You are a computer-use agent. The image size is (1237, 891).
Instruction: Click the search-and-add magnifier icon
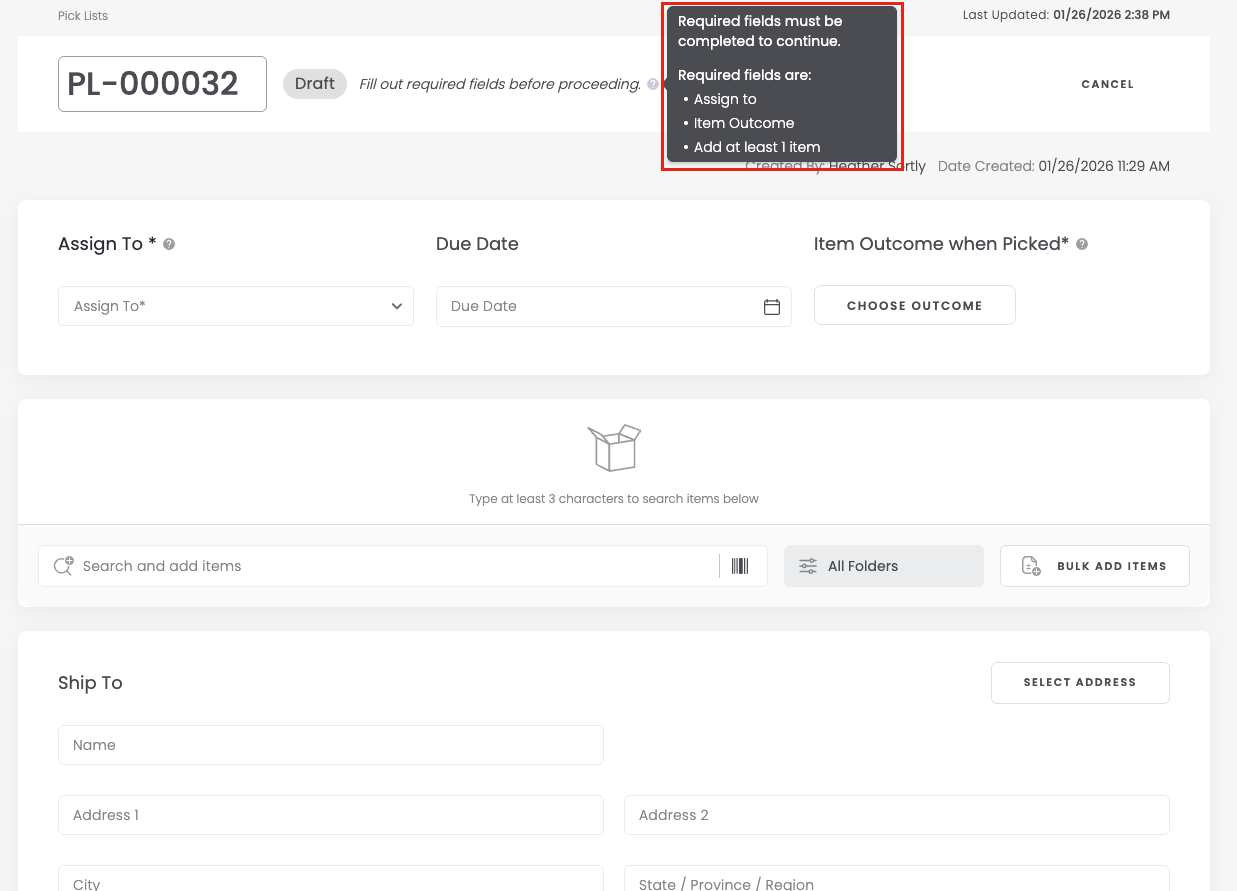point(63,566)
